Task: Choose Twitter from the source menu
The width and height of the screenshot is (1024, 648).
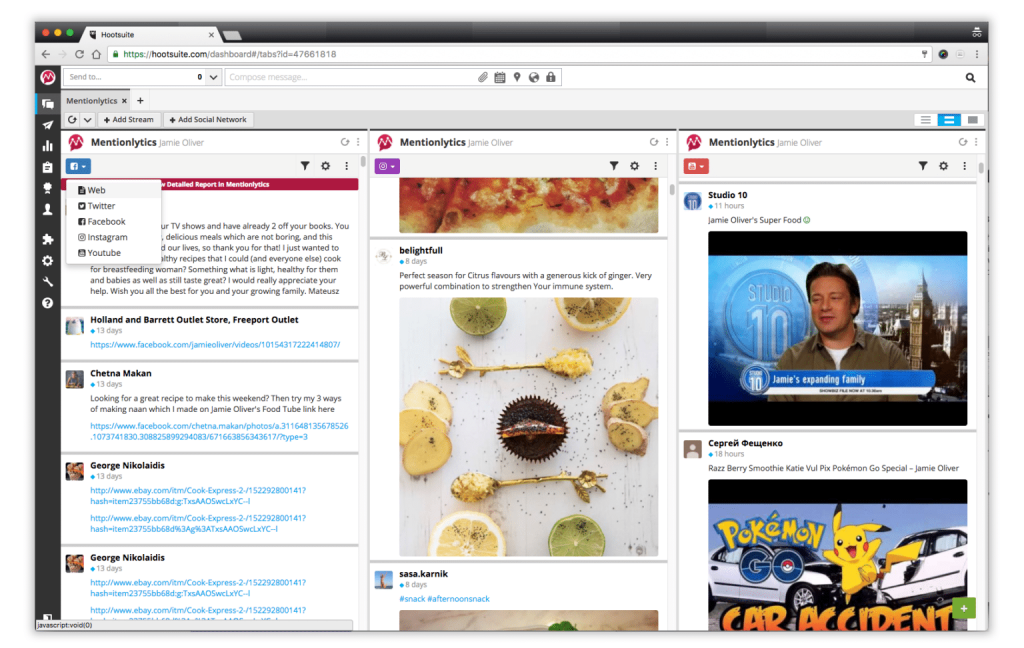Action: [x=100, y=206]
